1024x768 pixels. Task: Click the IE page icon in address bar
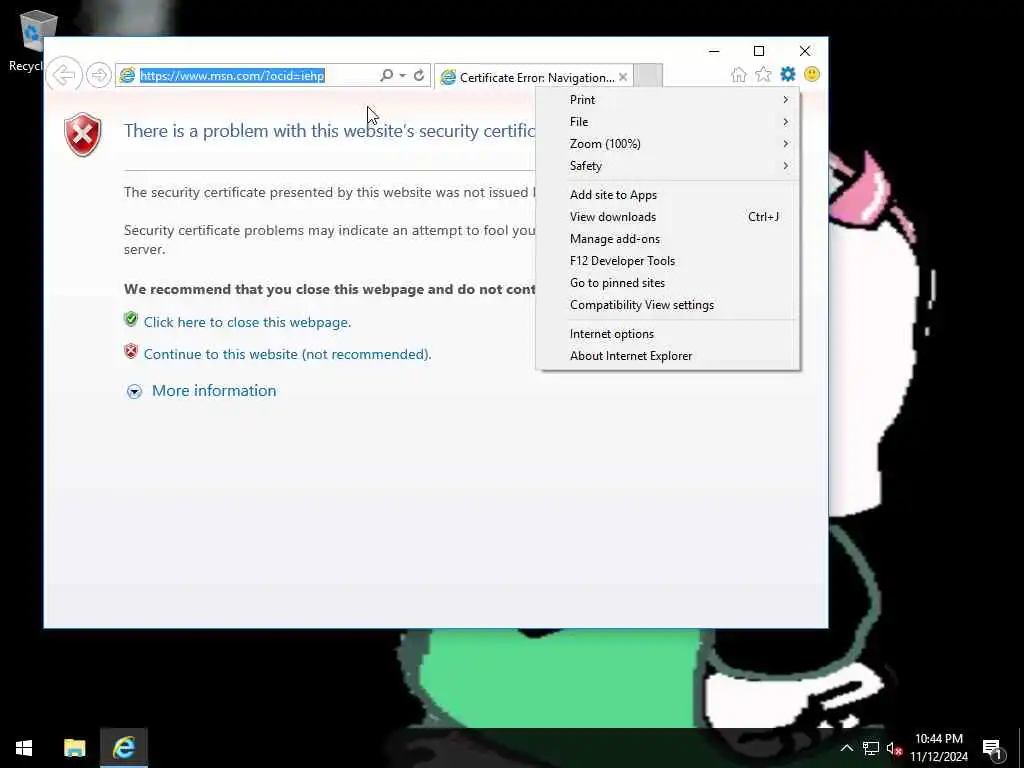[x=127, y=76]
